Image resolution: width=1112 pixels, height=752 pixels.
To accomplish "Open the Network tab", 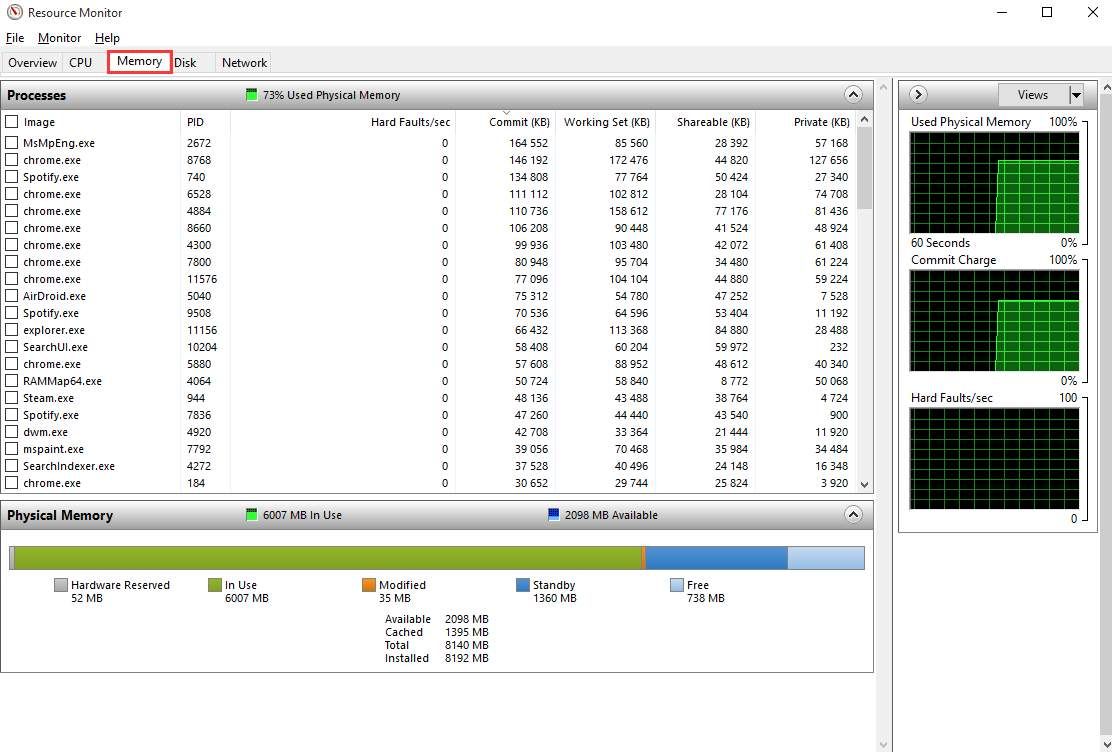I will pyautogui.click(x=244, y=62).
